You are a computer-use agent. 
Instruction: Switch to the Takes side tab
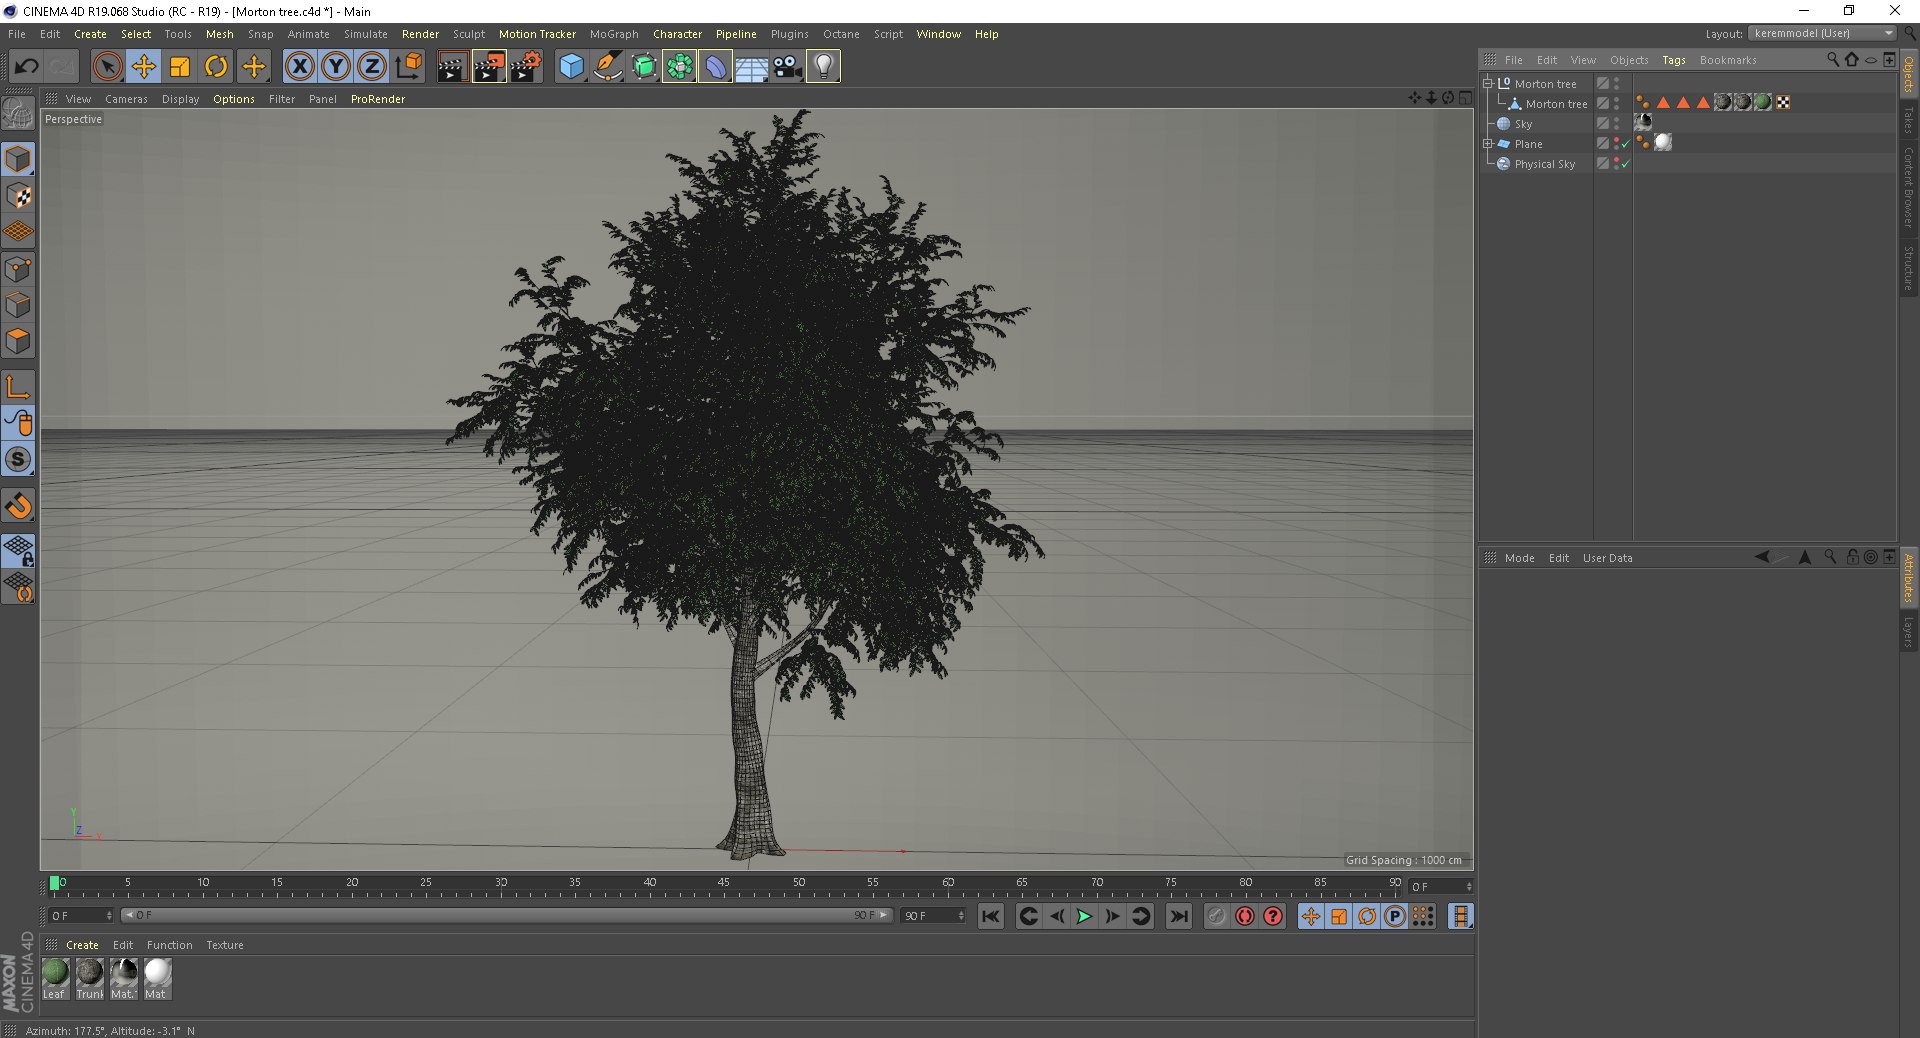pos(1909,120)
